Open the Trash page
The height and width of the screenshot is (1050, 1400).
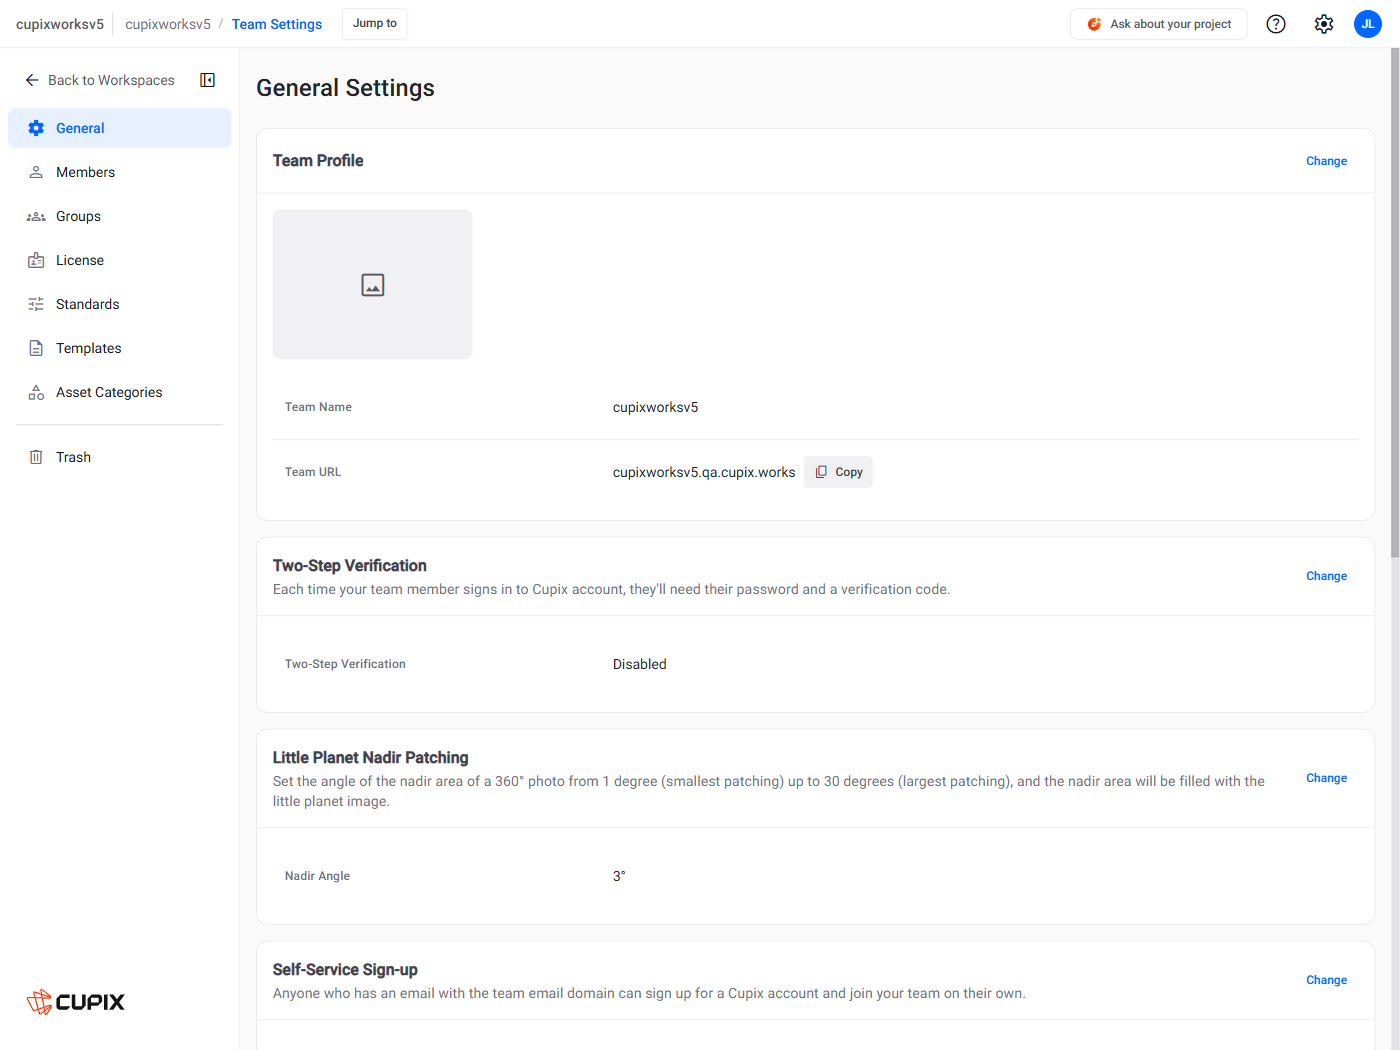click(x=120, y=457)
